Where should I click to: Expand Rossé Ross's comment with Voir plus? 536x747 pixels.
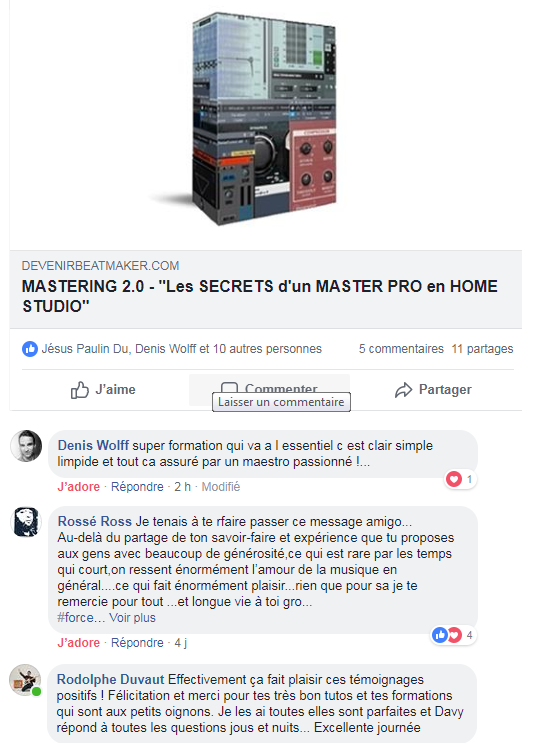[132, 617]
